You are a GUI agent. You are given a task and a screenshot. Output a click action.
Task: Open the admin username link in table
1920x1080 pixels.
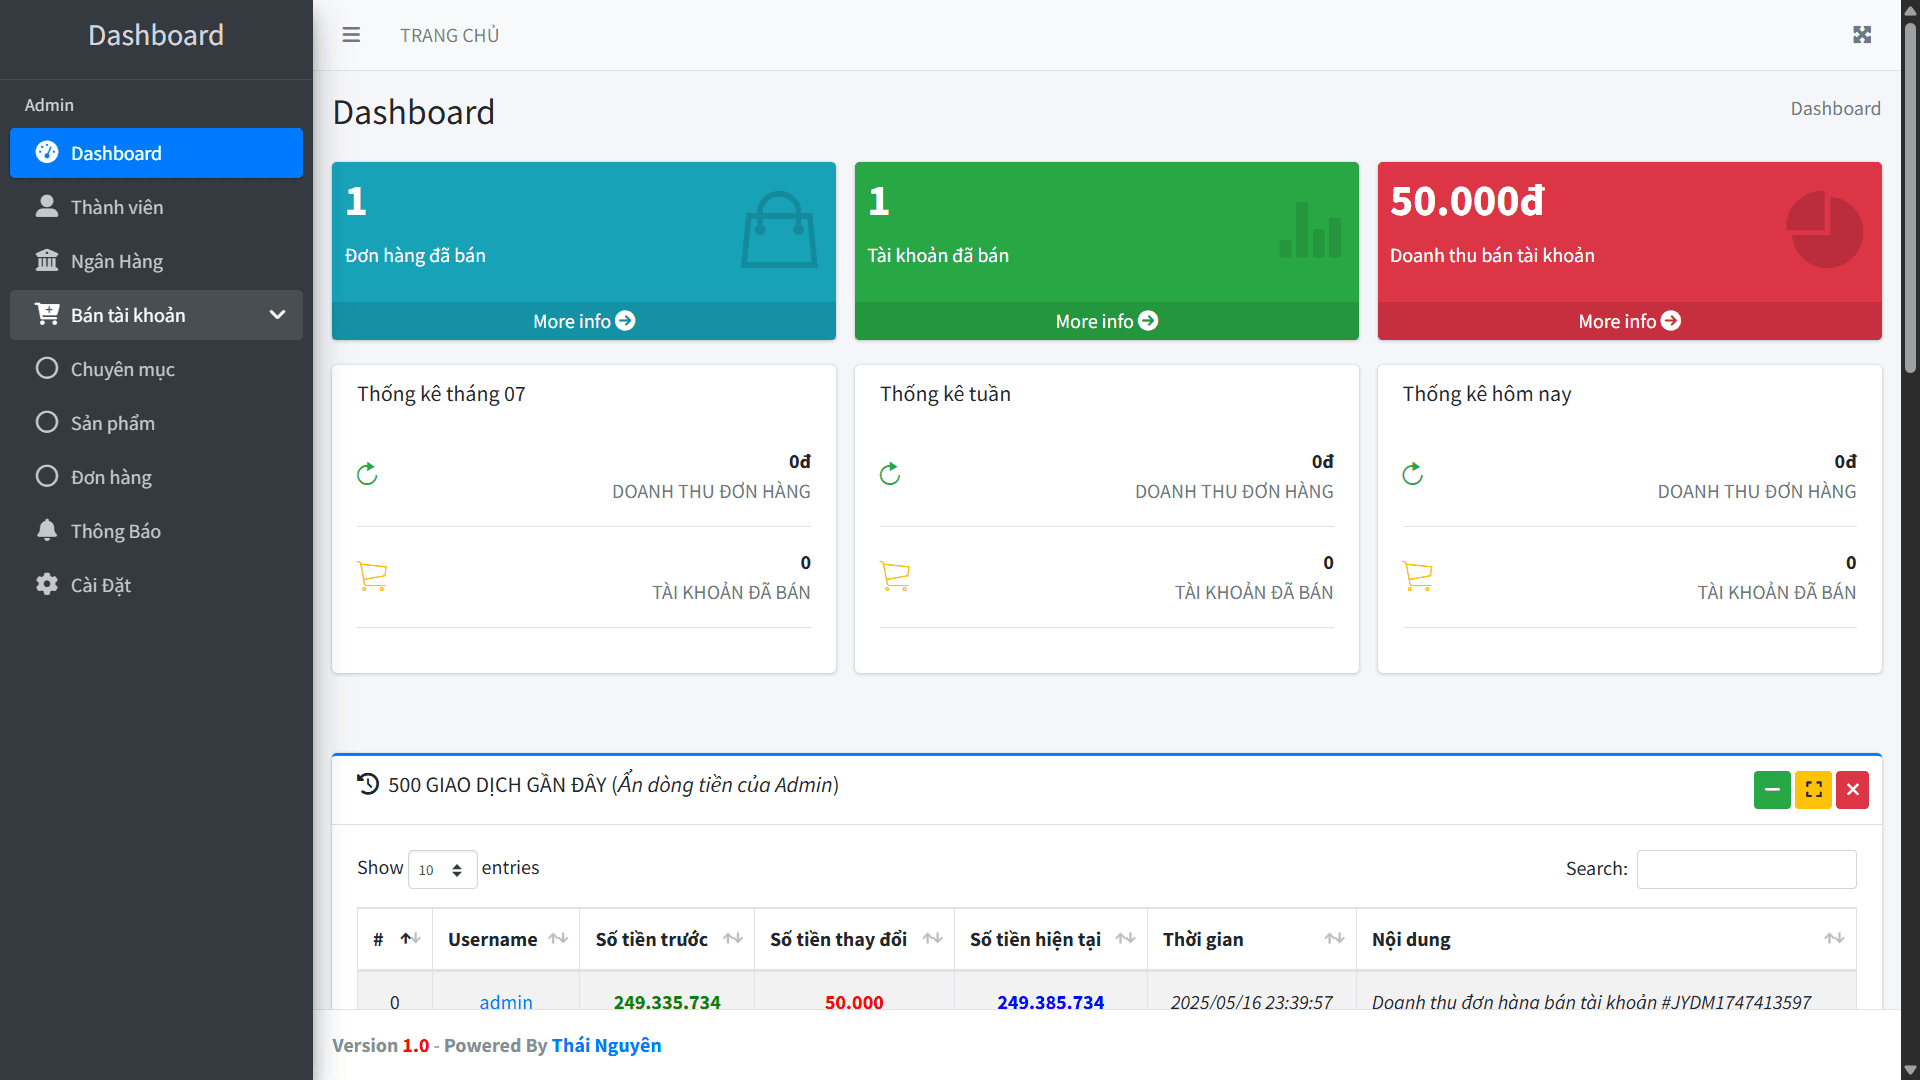click(506, 1002)
